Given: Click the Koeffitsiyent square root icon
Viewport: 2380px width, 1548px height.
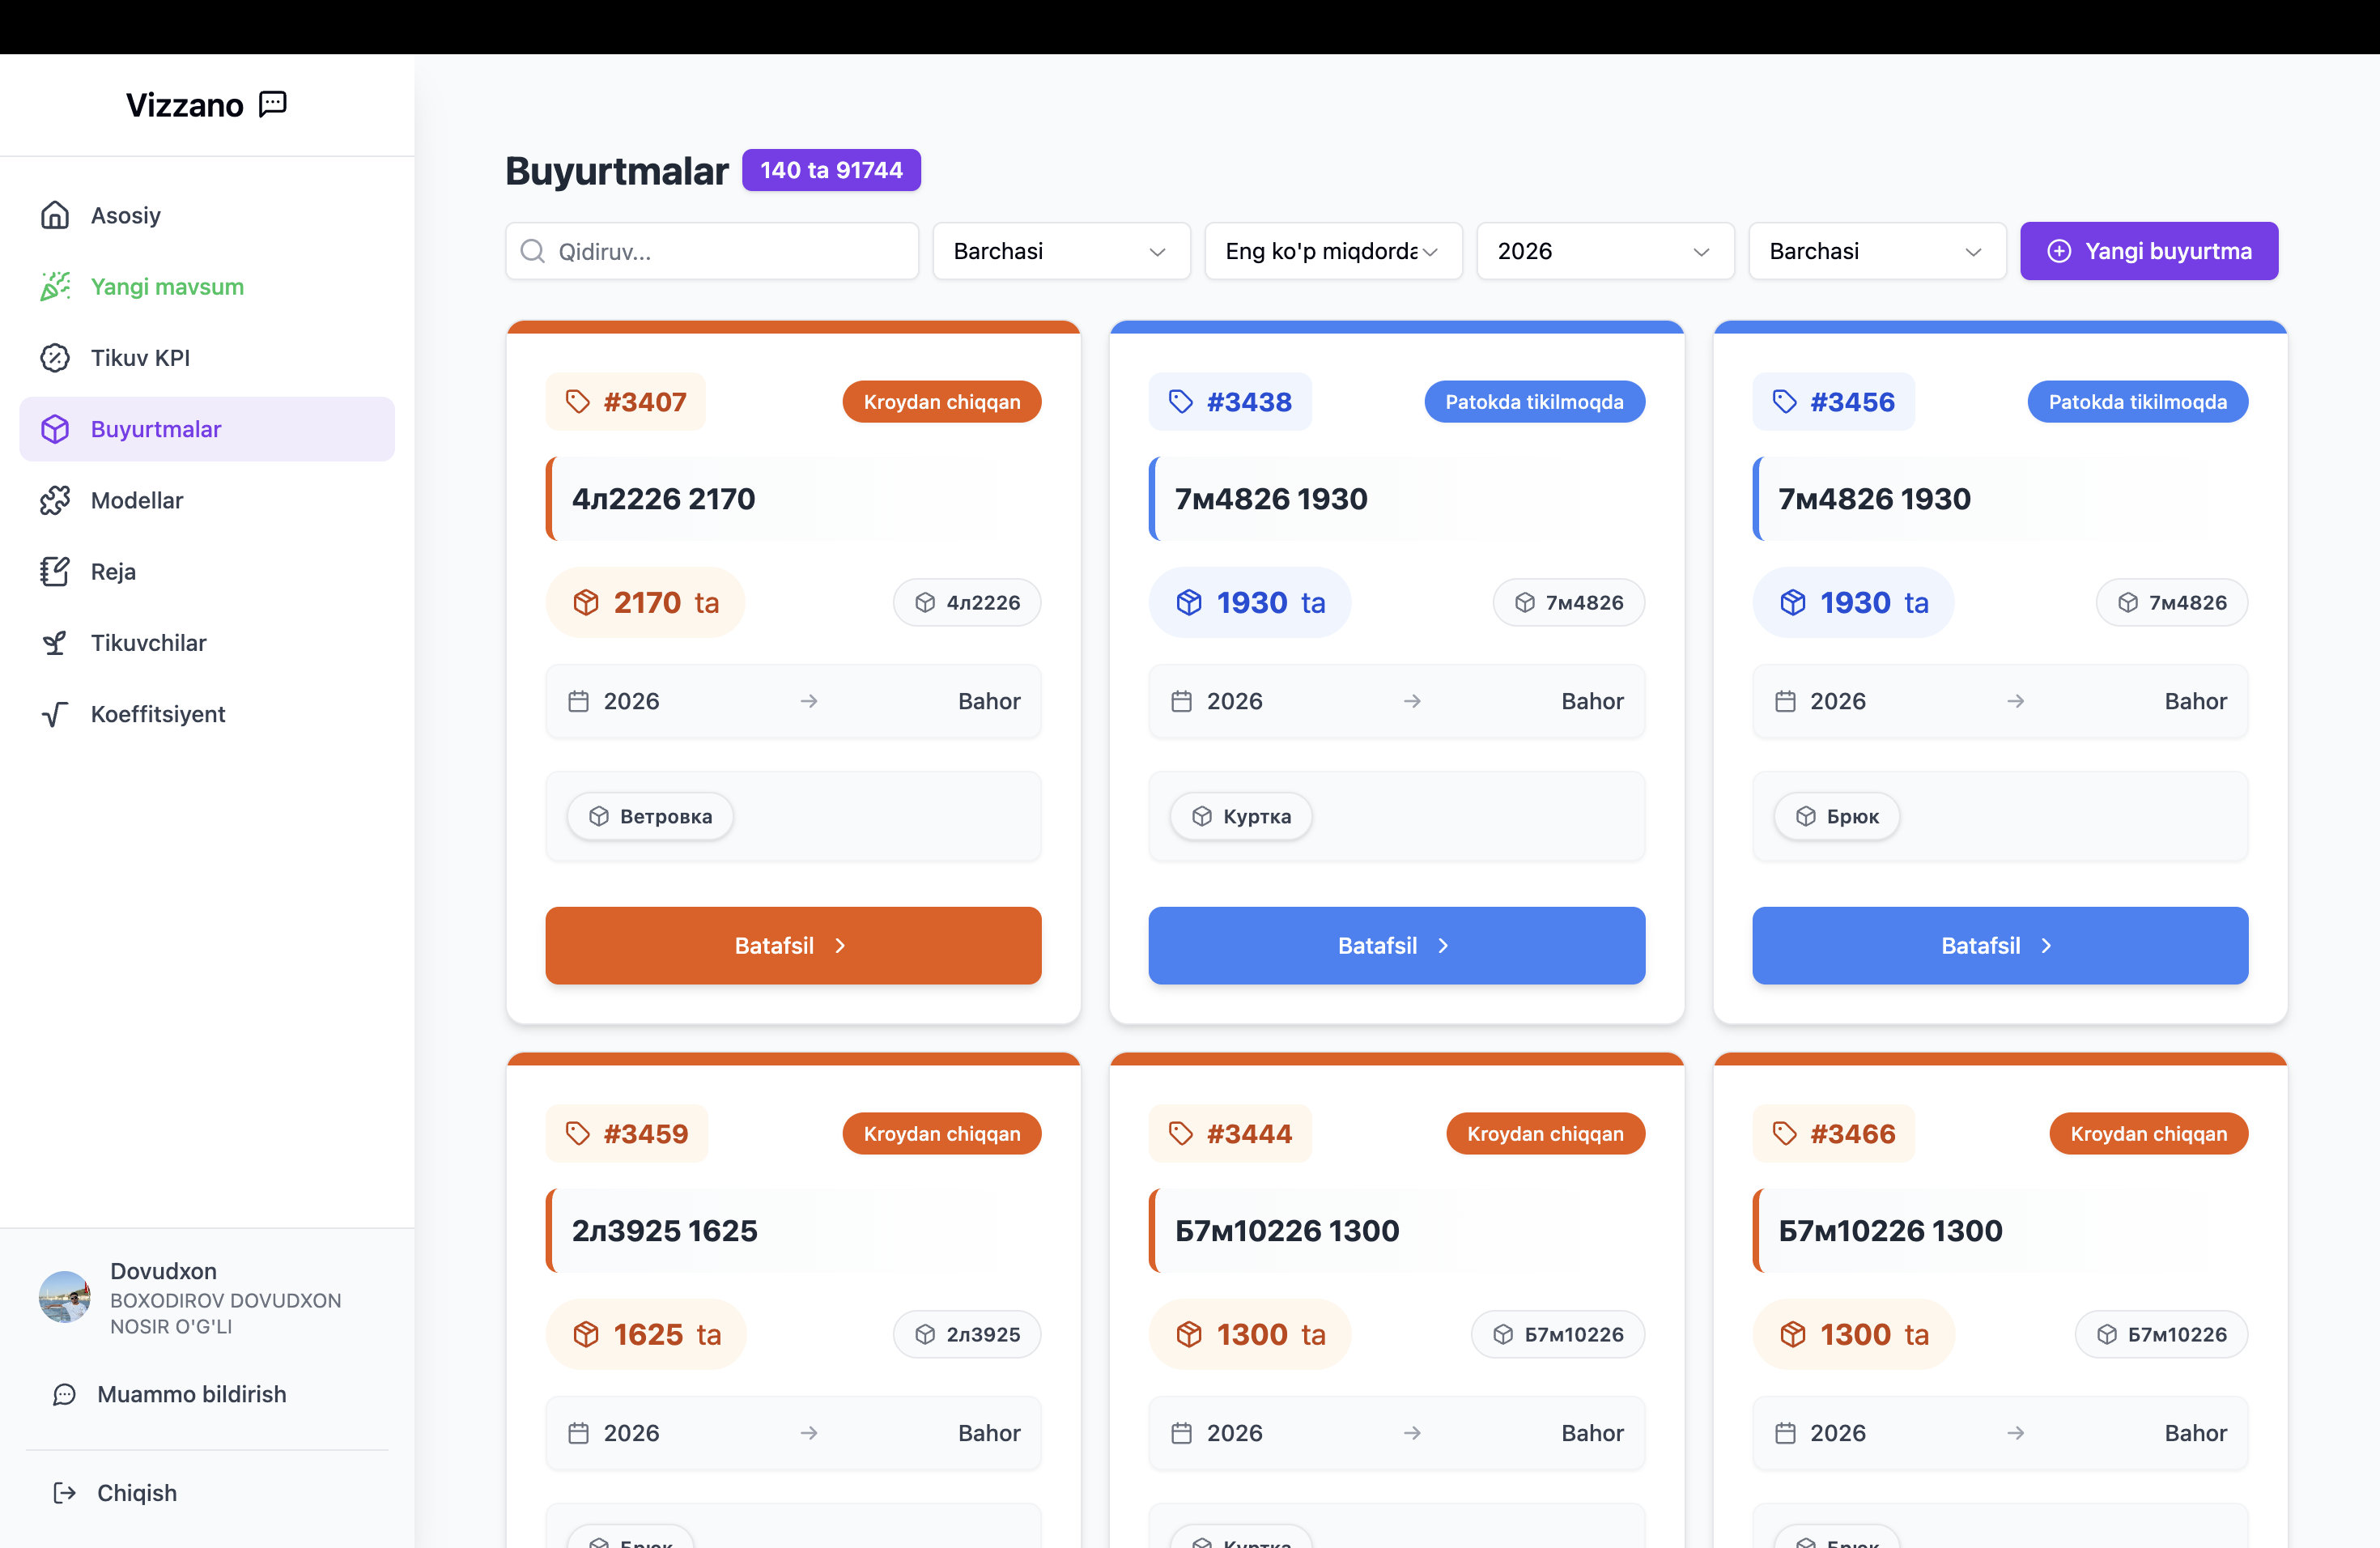Looking at the screenshot, I should coord(55,714).
